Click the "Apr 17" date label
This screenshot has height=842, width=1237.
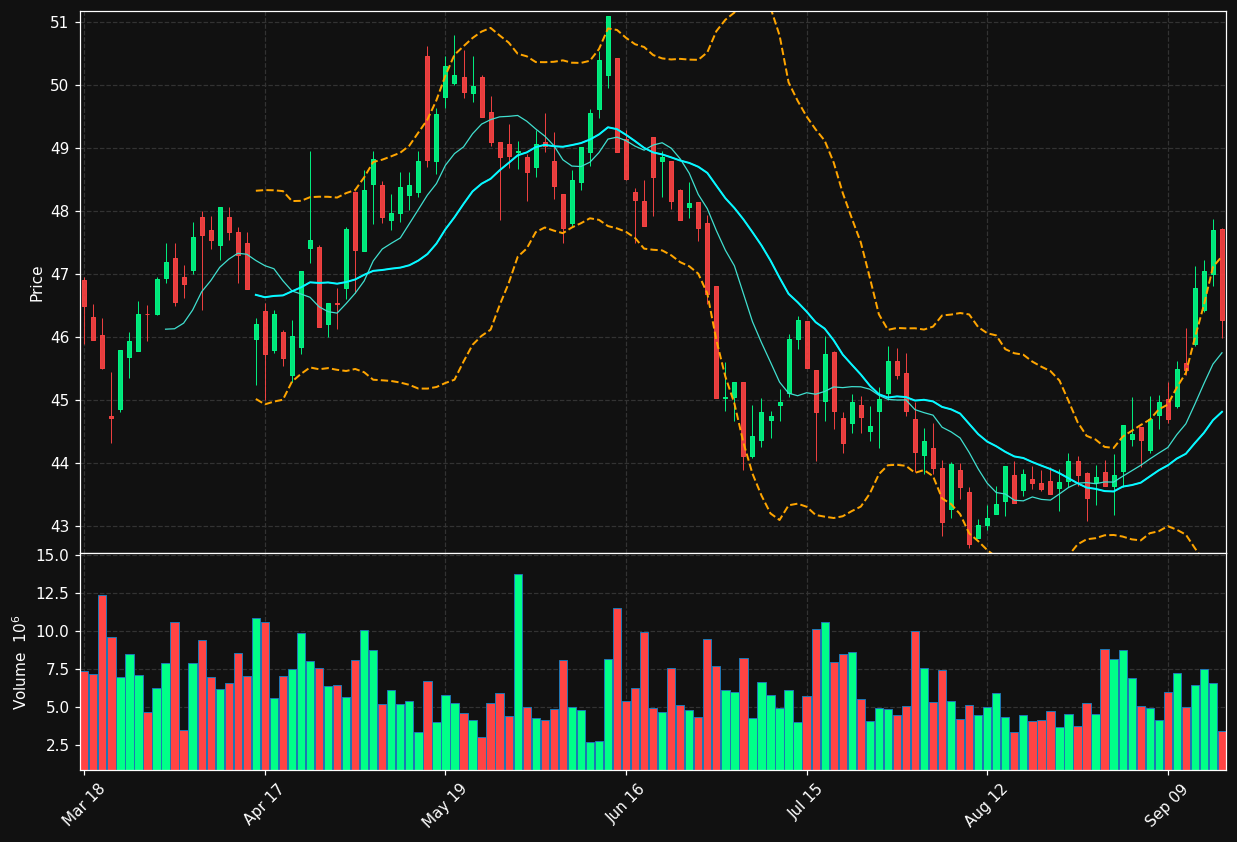tap(263, 805)
